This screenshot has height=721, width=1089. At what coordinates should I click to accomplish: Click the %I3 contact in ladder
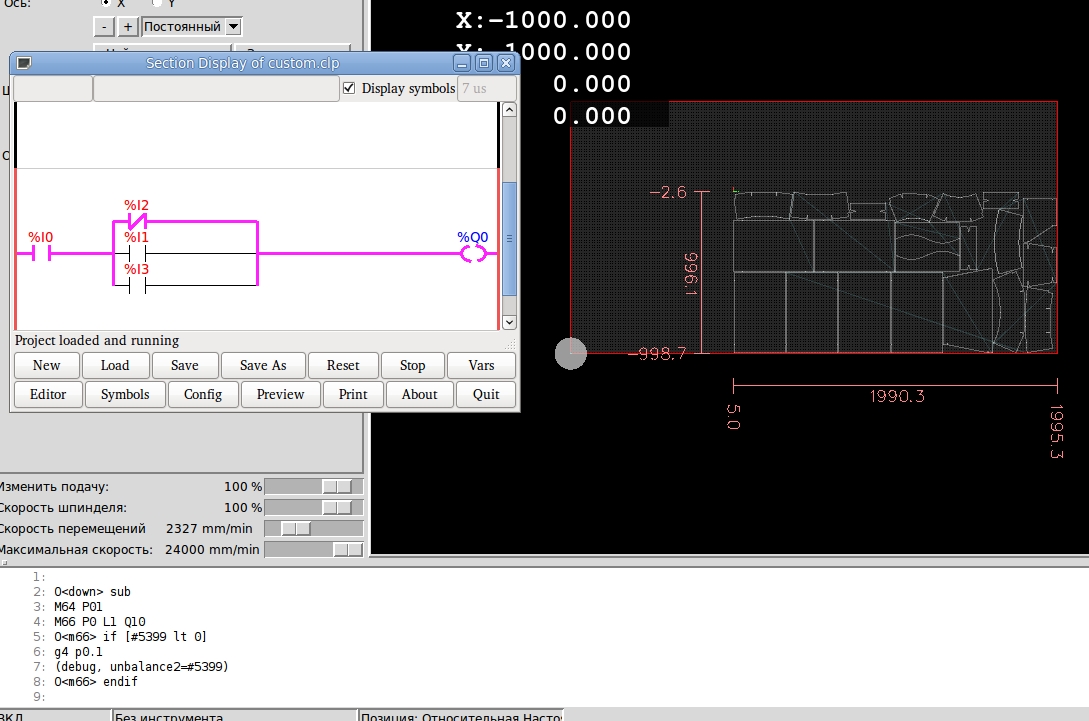[x=137, y=285]
